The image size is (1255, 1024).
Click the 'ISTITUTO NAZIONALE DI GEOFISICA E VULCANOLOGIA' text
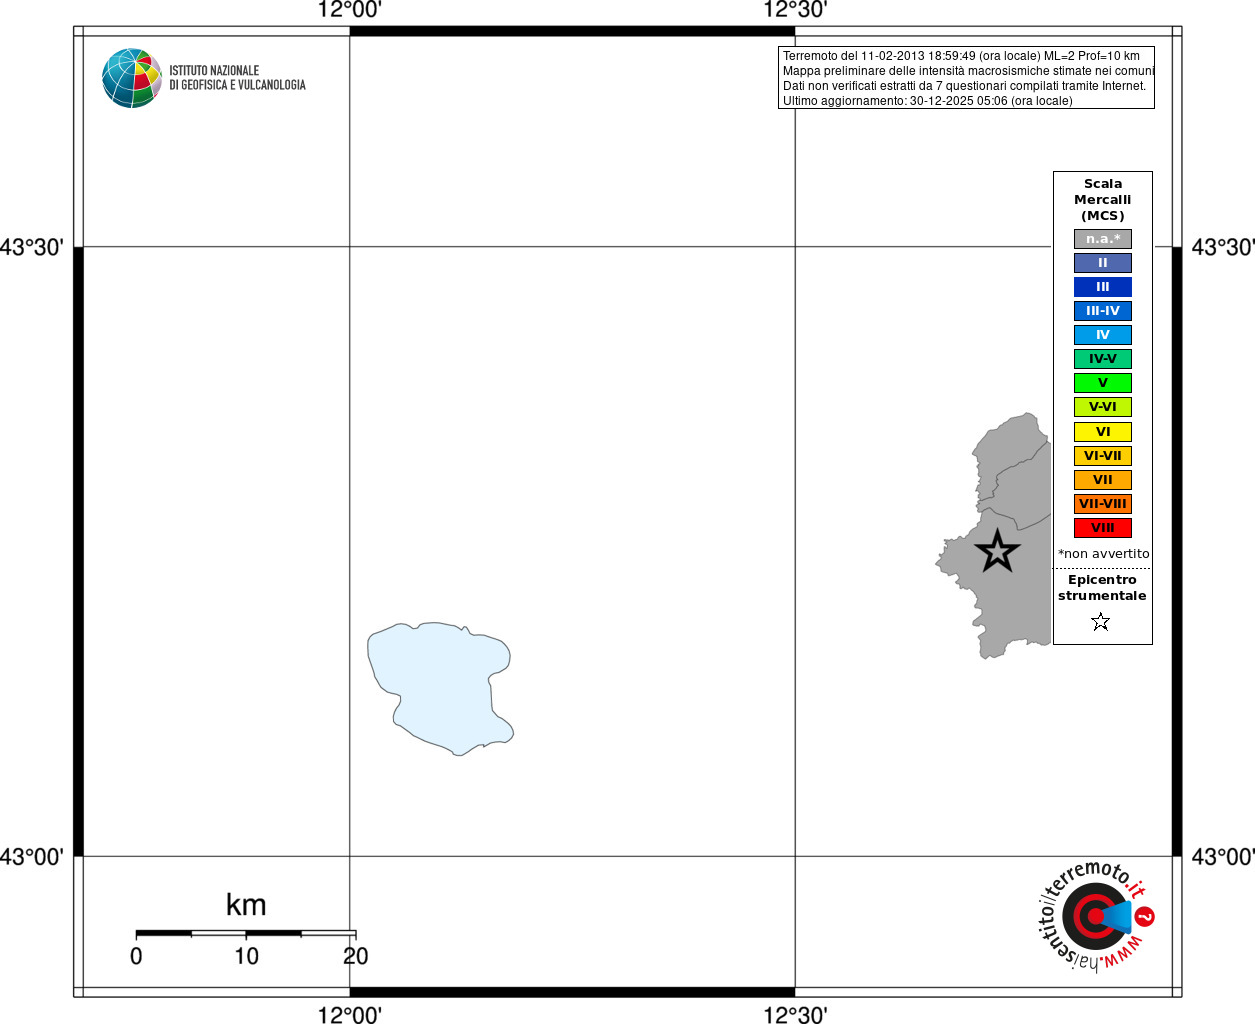[237, 78]
